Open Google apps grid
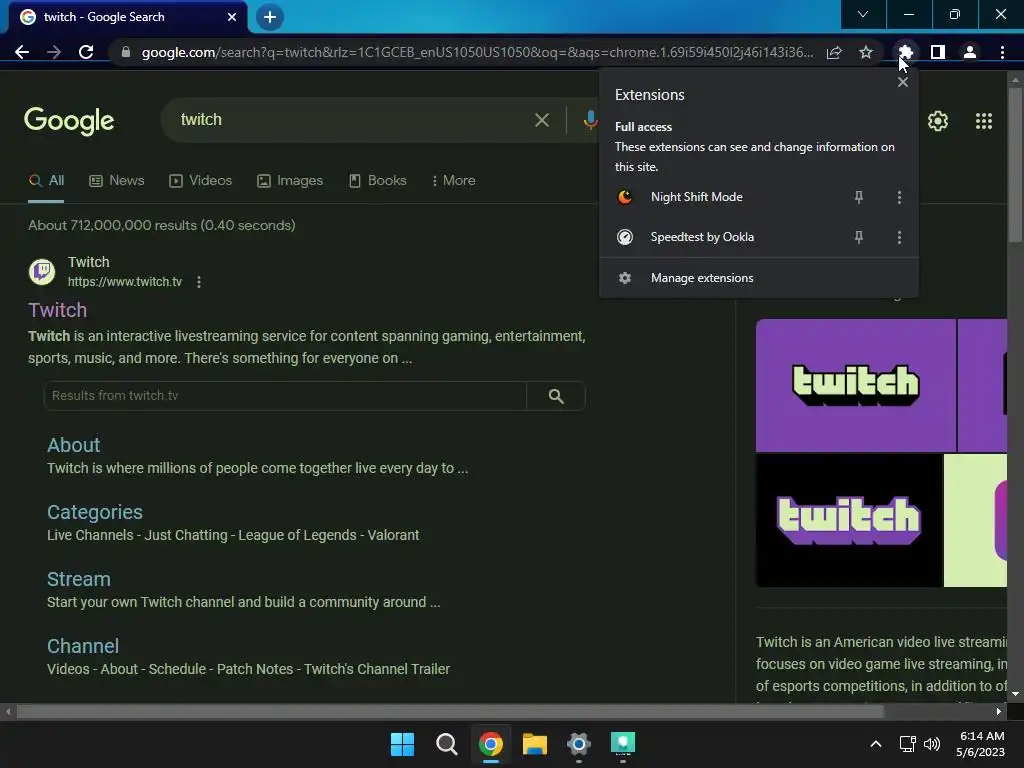 pos(984,121)
